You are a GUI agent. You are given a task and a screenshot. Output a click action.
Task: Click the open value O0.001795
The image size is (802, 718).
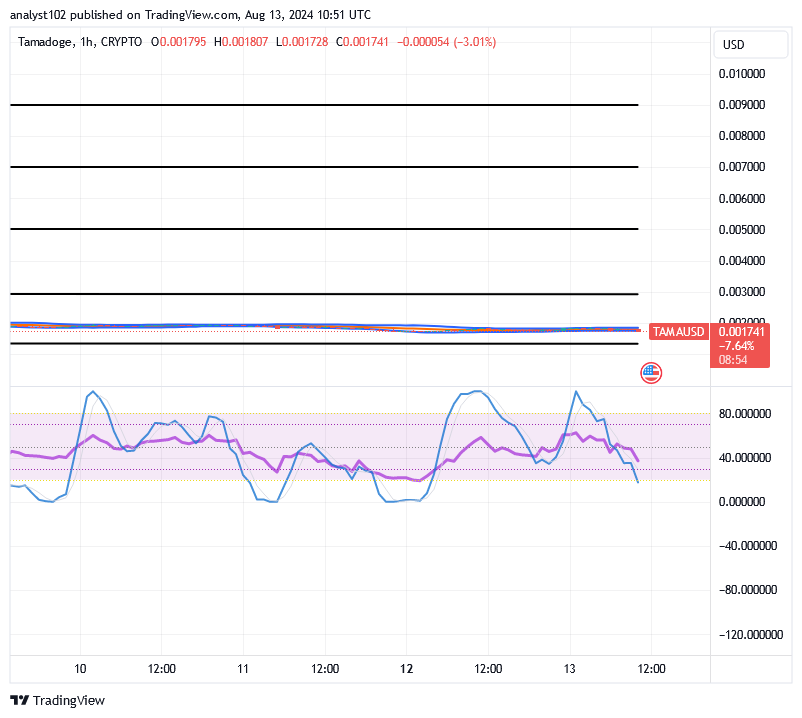tap(179, 42)
